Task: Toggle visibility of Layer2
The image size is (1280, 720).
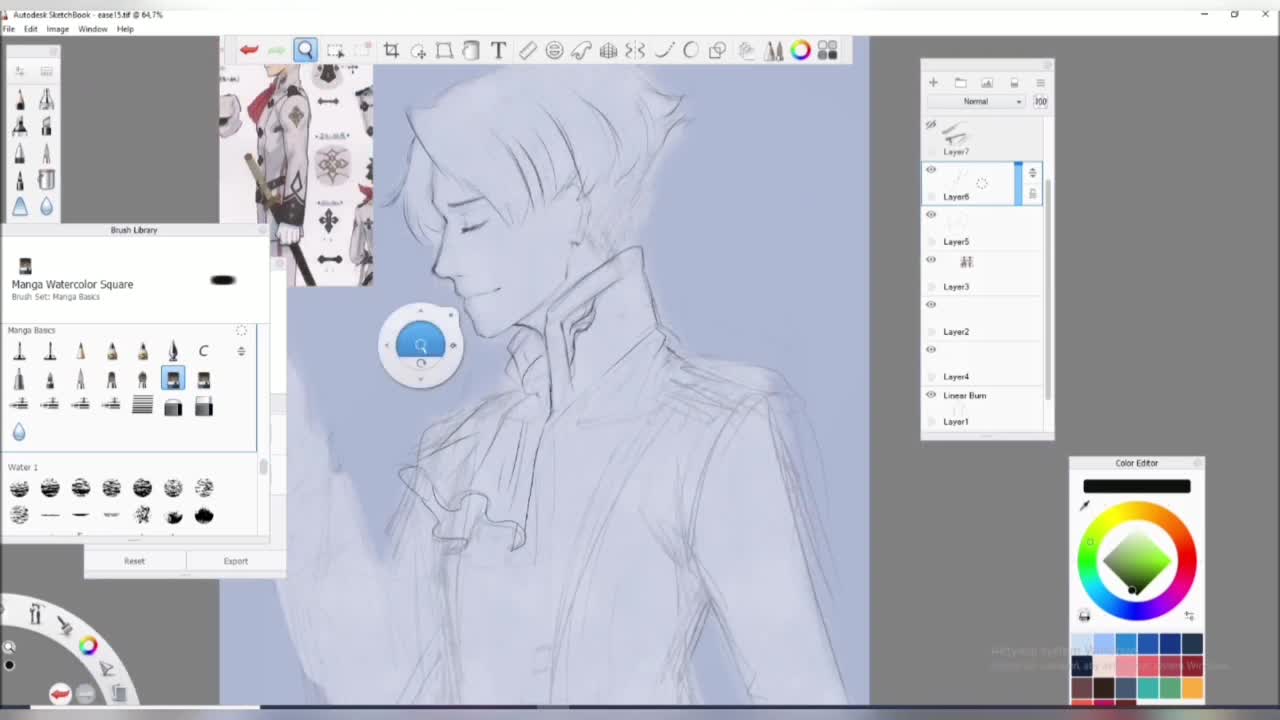Action: [931, 305]
